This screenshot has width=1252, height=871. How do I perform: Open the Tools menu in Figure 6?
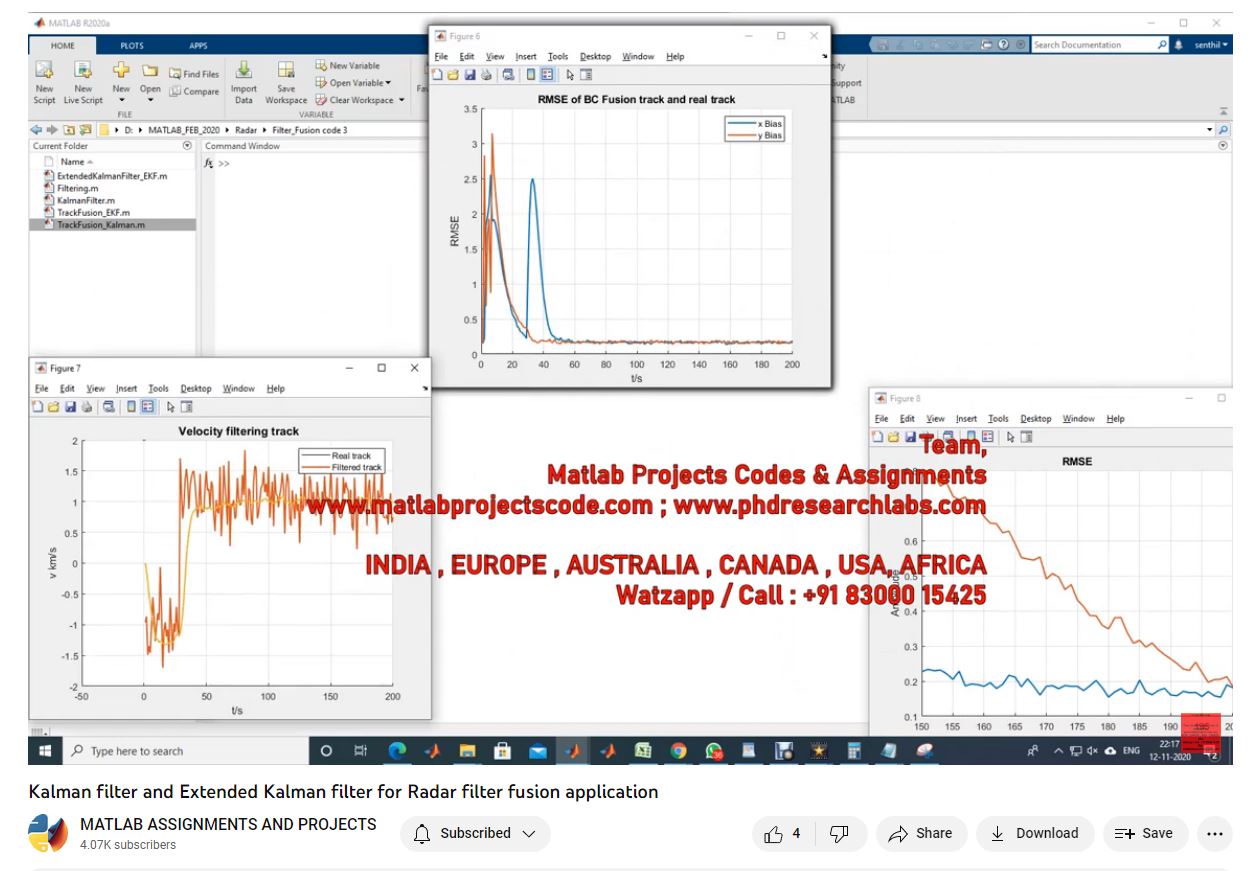coord(558,57)
